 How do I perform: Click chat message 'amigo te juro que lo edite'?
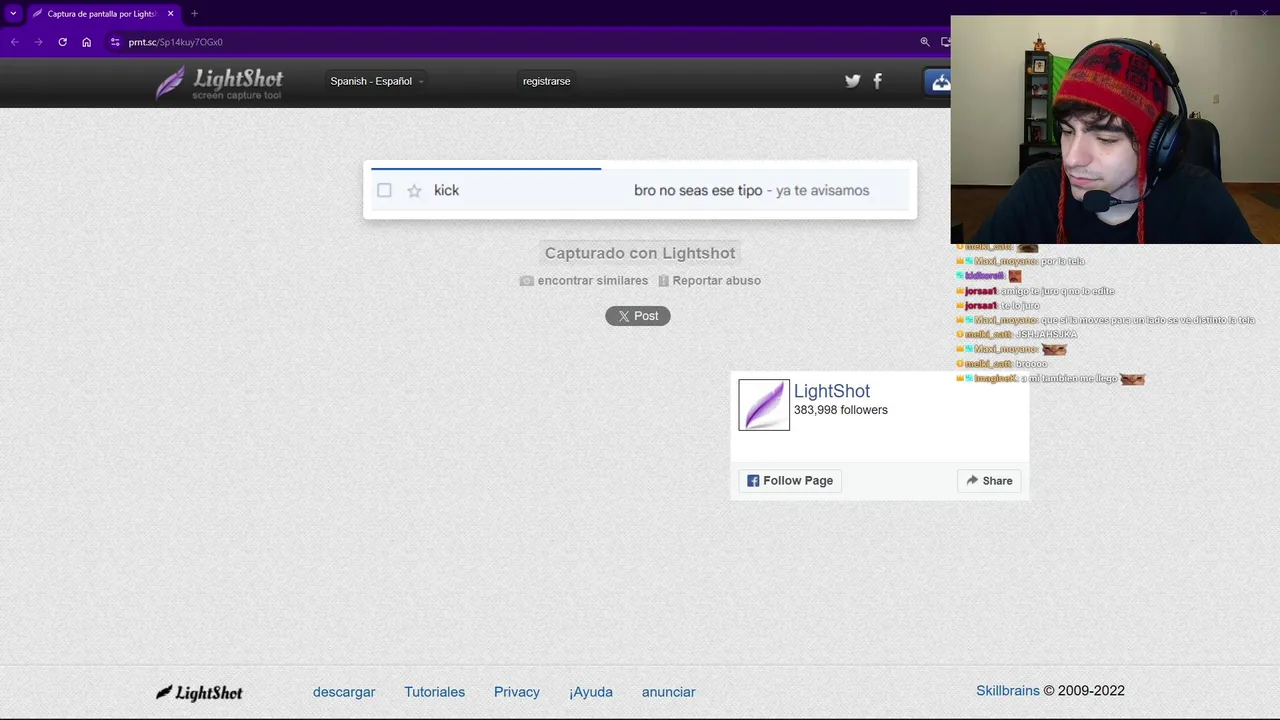tap(1057, 291)
